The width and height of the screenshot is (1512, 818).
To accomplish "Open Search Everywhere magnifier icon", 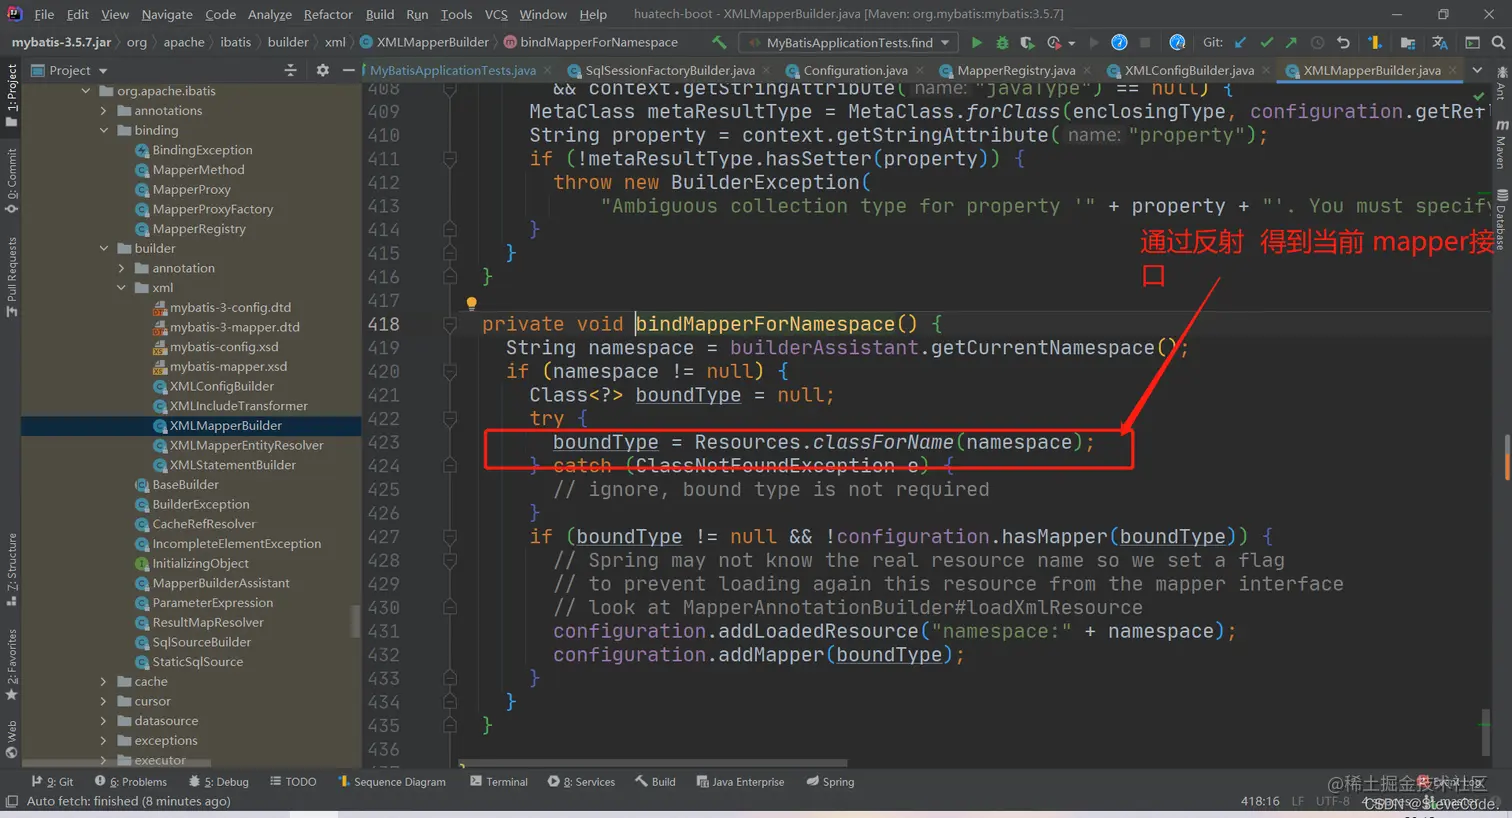I will (x=1498, y=42).
